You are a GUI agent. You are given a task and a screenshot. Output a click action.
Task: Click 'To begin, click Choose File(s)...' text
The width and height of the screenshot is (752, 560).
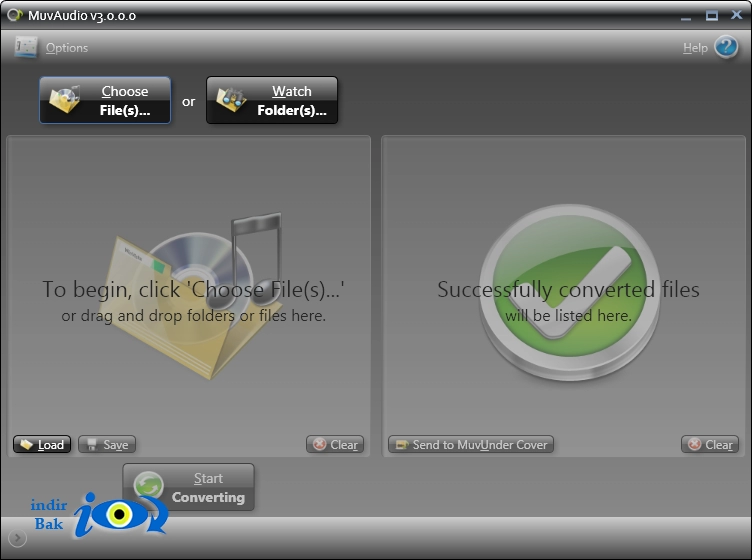pos(193,290)
